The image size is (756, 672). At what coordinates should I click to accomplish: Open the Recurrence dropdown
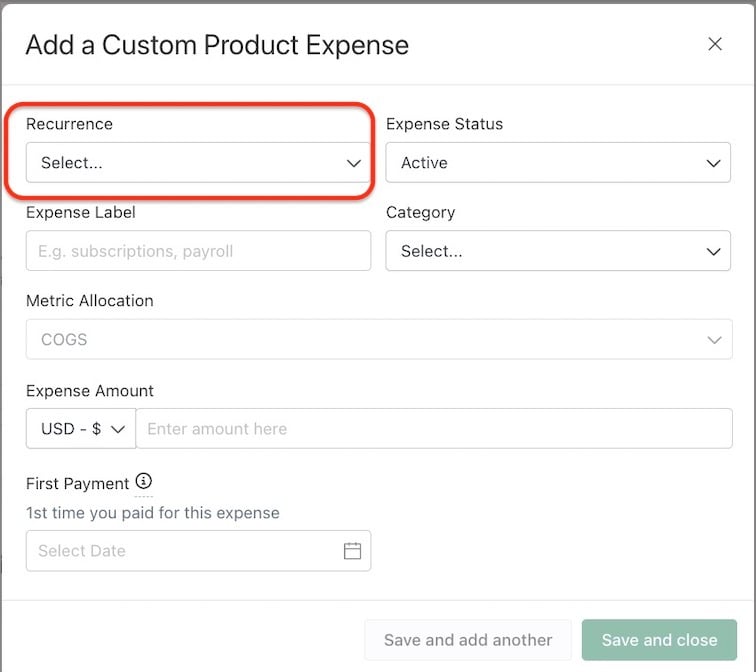click(x=198, y=162)
